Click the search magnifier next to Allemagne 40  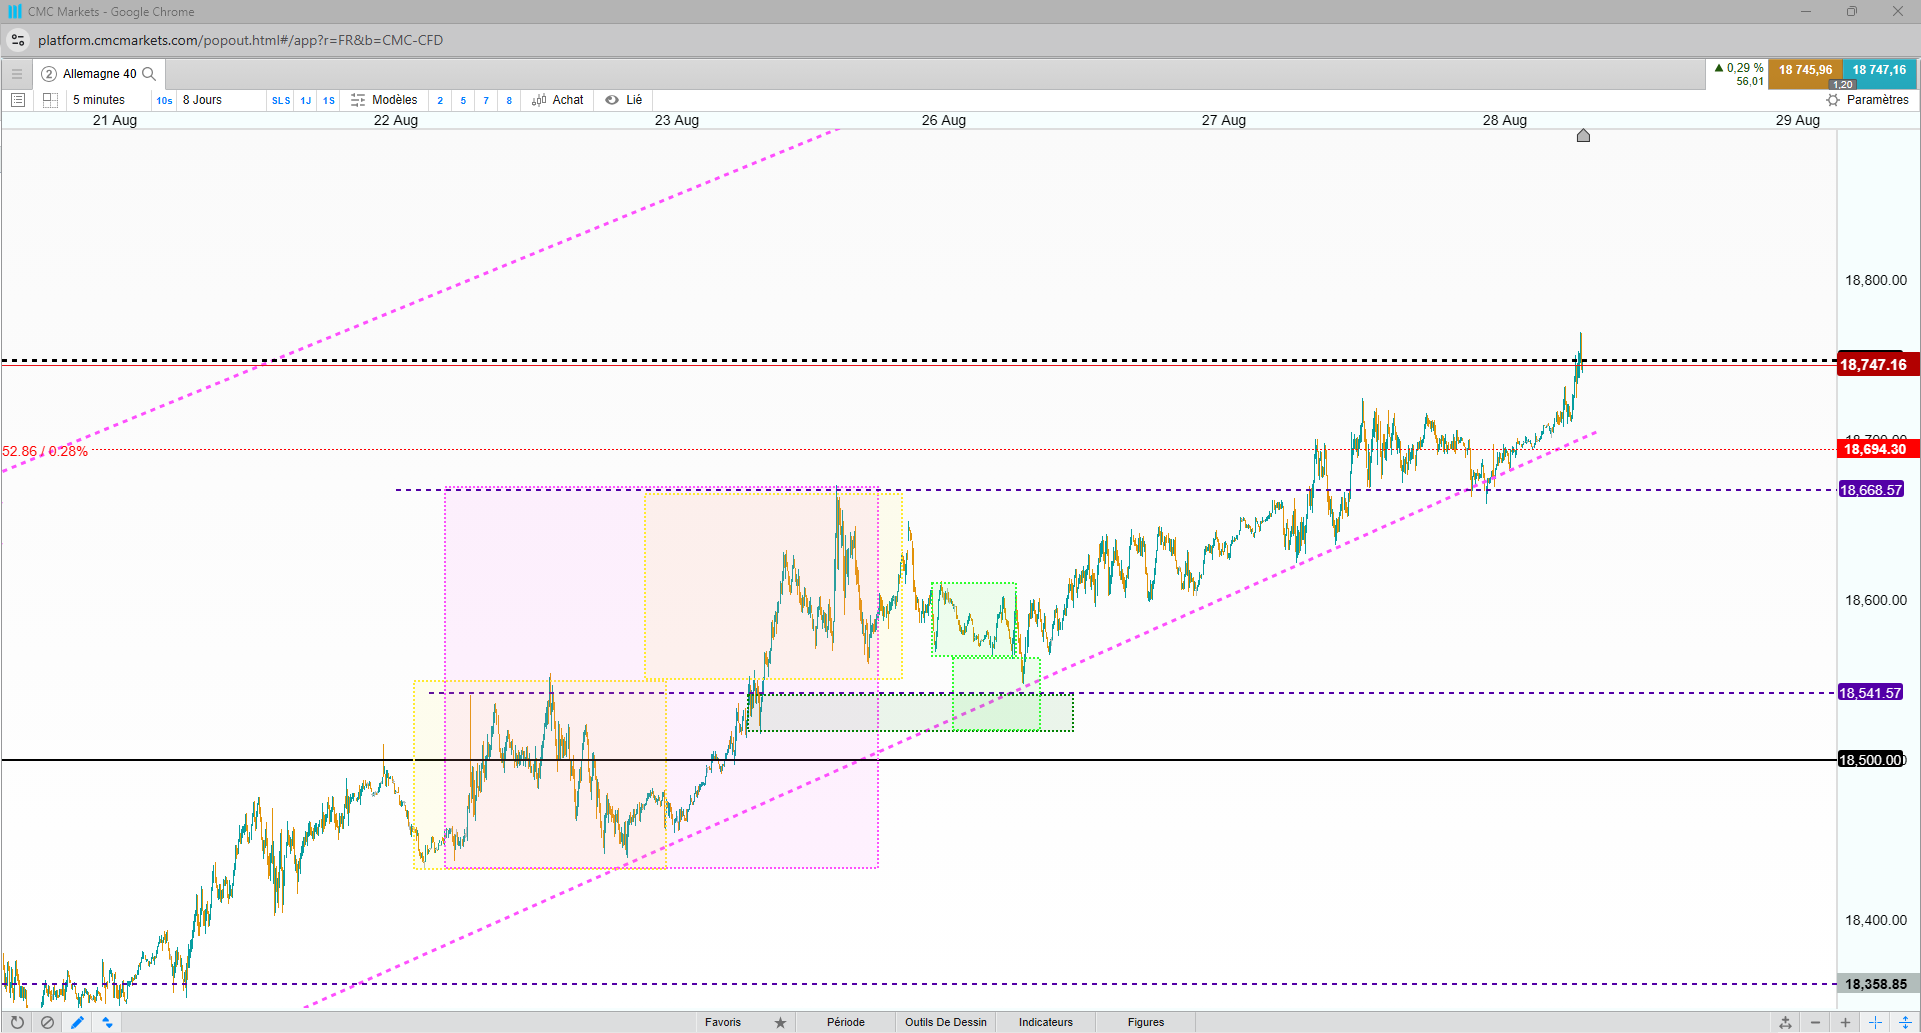[149, 74]
